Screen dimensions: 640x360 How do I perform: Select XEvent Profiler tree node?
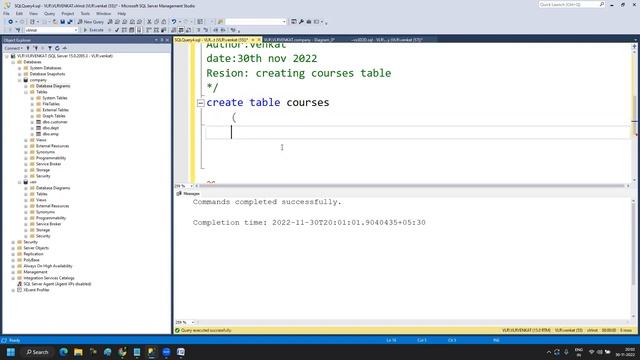tap(36, 290)
